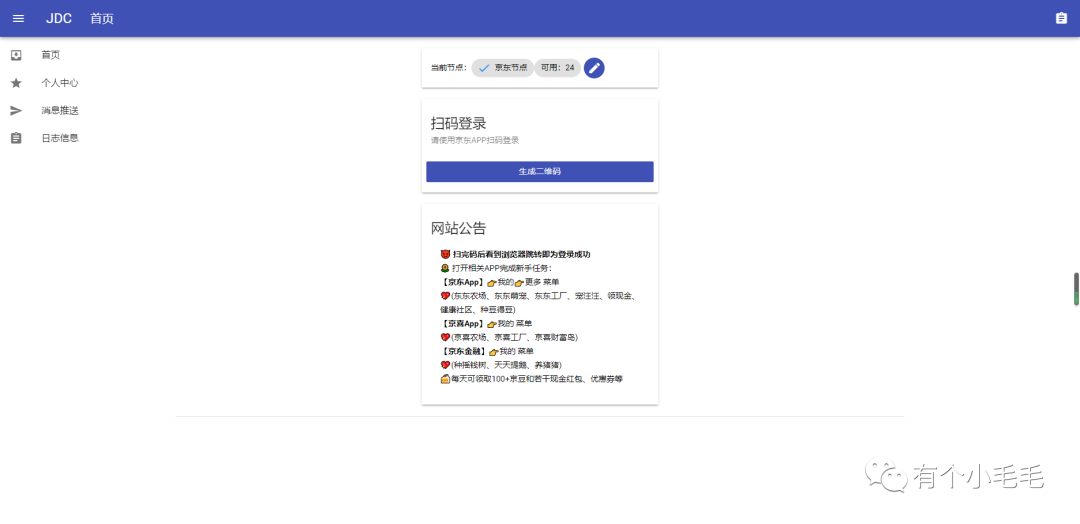Click the 【京喜App】 announcement line
This screenshot has height=524, width=1080.
tap(486, 324)
